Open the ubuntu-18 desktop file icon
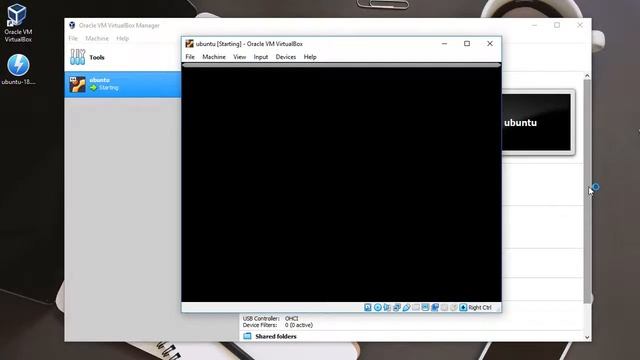This screenshot has height=360, width=640. (18, 70)
